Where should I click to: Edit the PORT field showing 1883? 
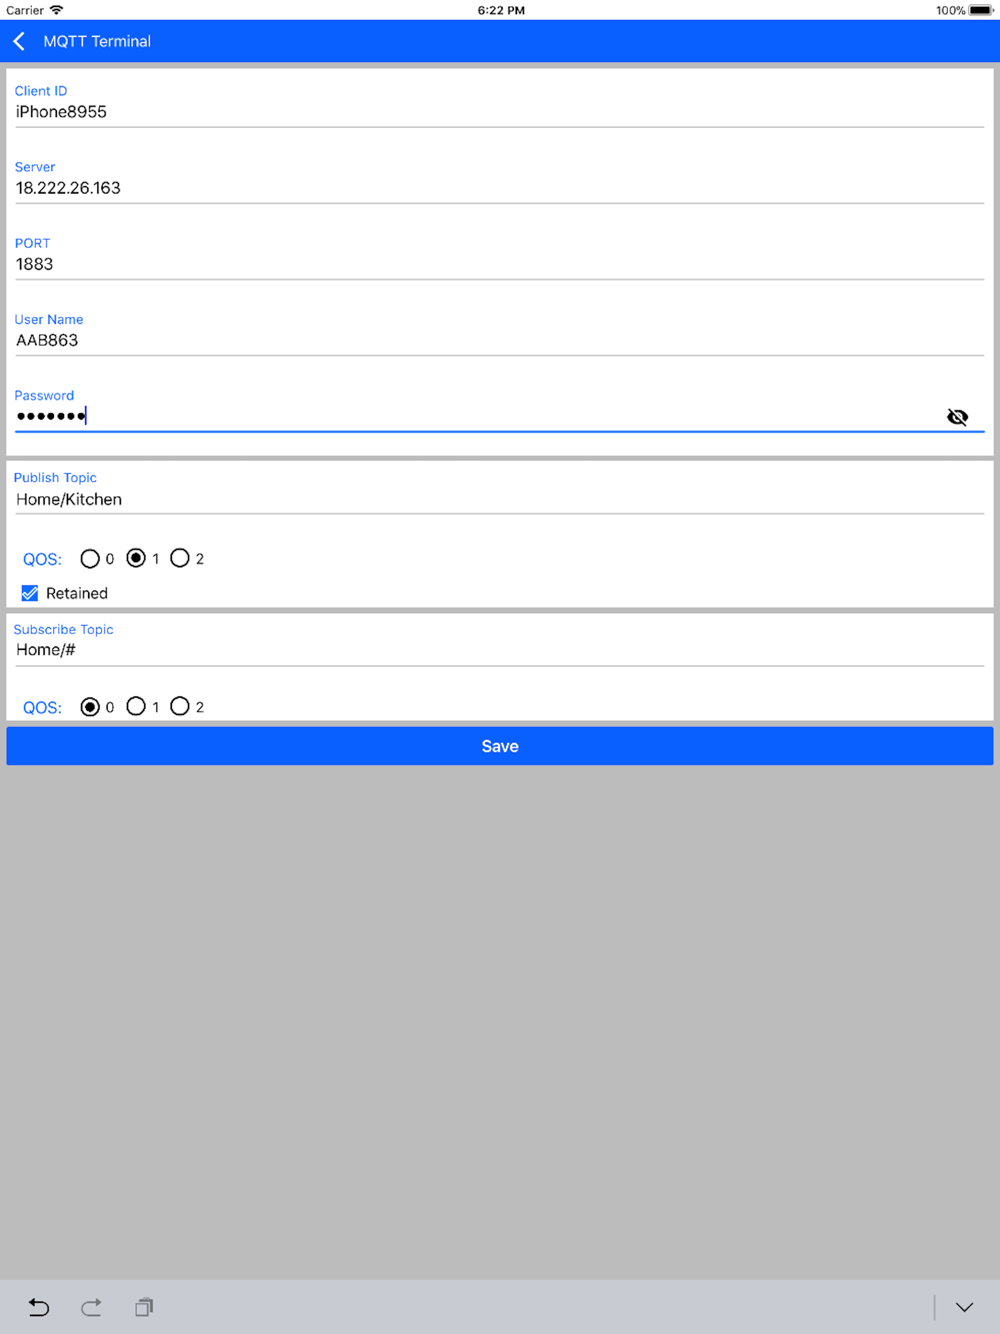click(x=500, y=264)
